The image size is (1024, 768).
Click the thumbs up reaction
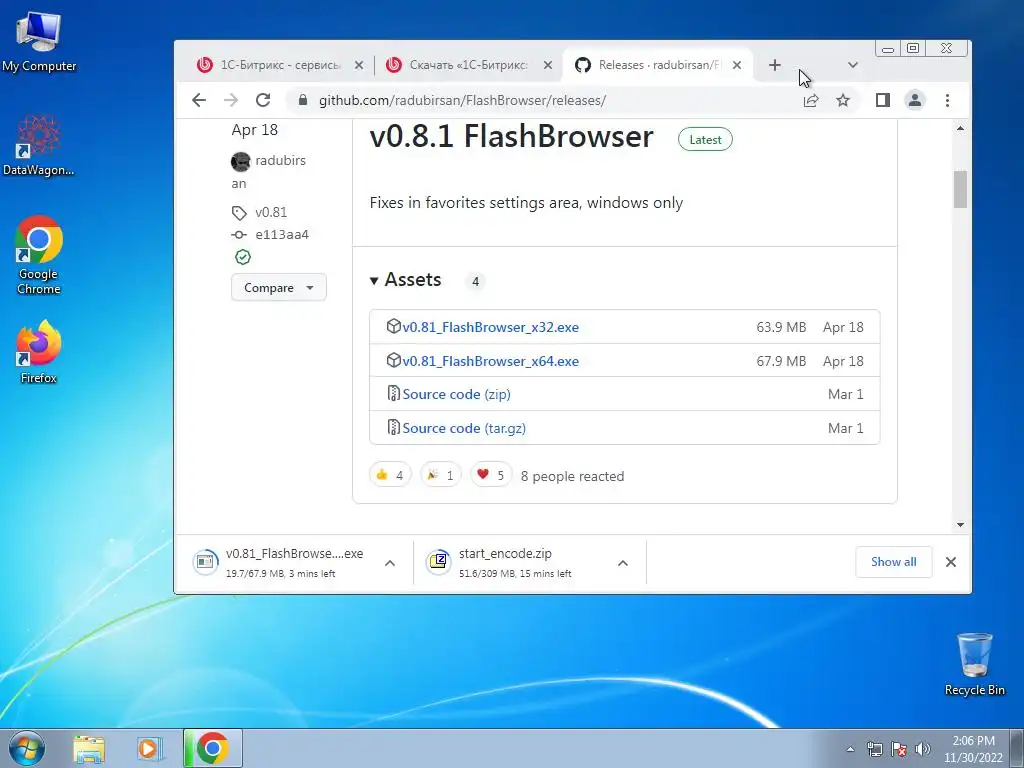click(390, 475)
